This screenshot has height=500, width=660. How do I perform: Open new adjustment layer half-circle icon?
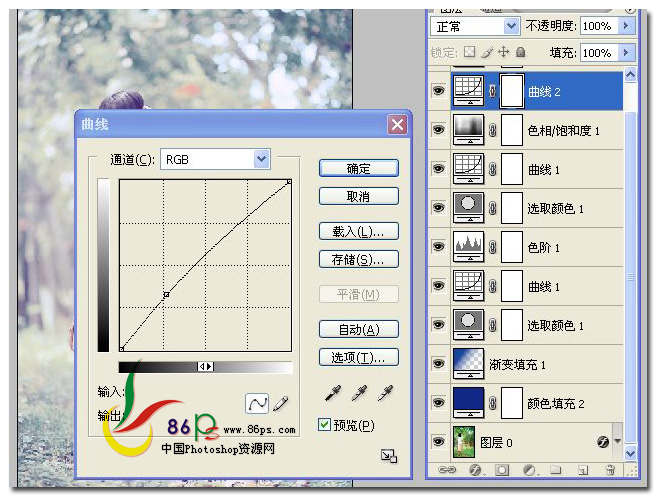530,470
